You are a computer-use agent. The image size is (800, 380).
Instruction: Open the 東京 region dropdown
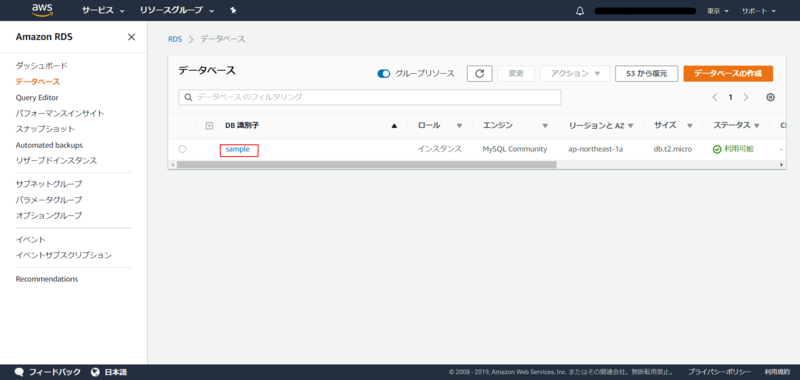click(717, 11)
